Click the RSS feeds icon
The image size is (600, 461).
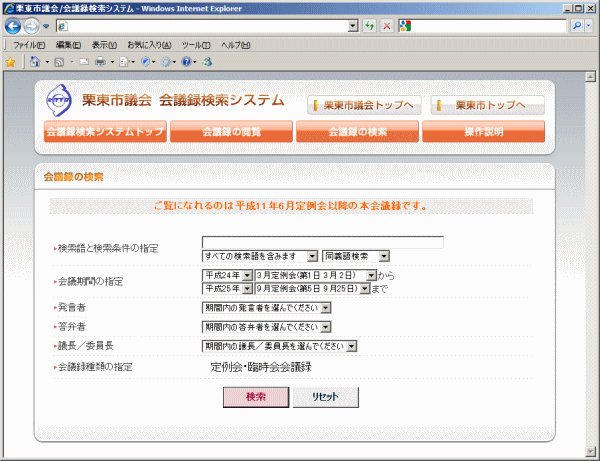[x=59, y=62]
